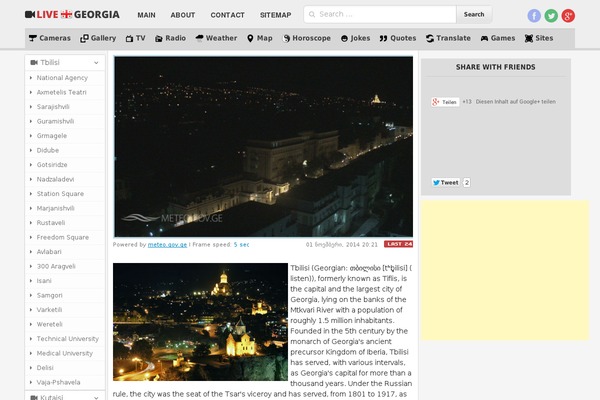
Task: Select Vaja-Pshavela camera
Action: coord(59,382)
